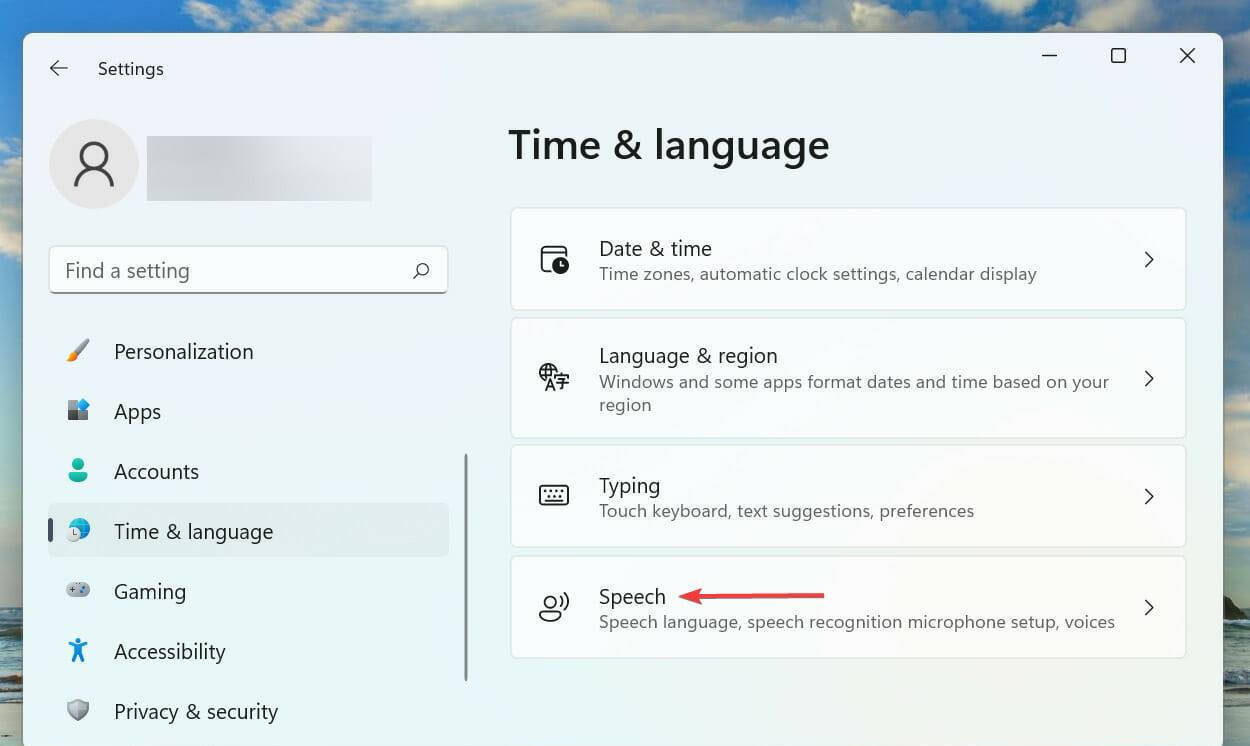Open Typing settings via chevron
This screenshot has height=746, width=1250.
(x=1149, y=497)
